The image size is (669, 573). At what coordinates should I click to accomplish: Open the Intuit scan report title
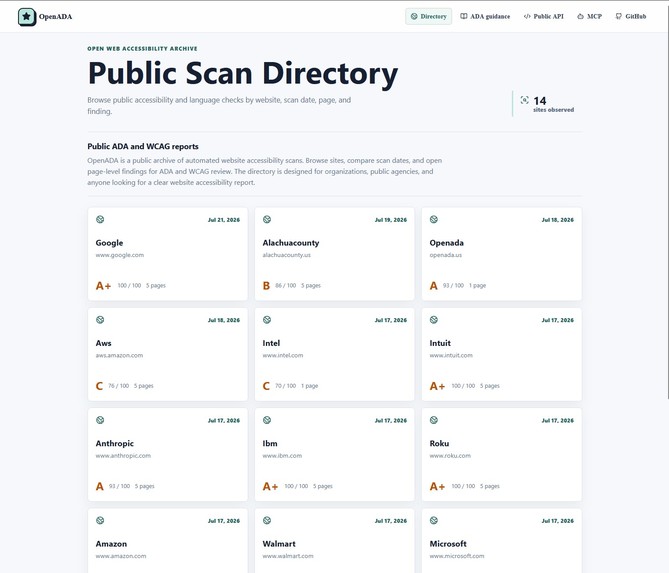pos(440,343)
